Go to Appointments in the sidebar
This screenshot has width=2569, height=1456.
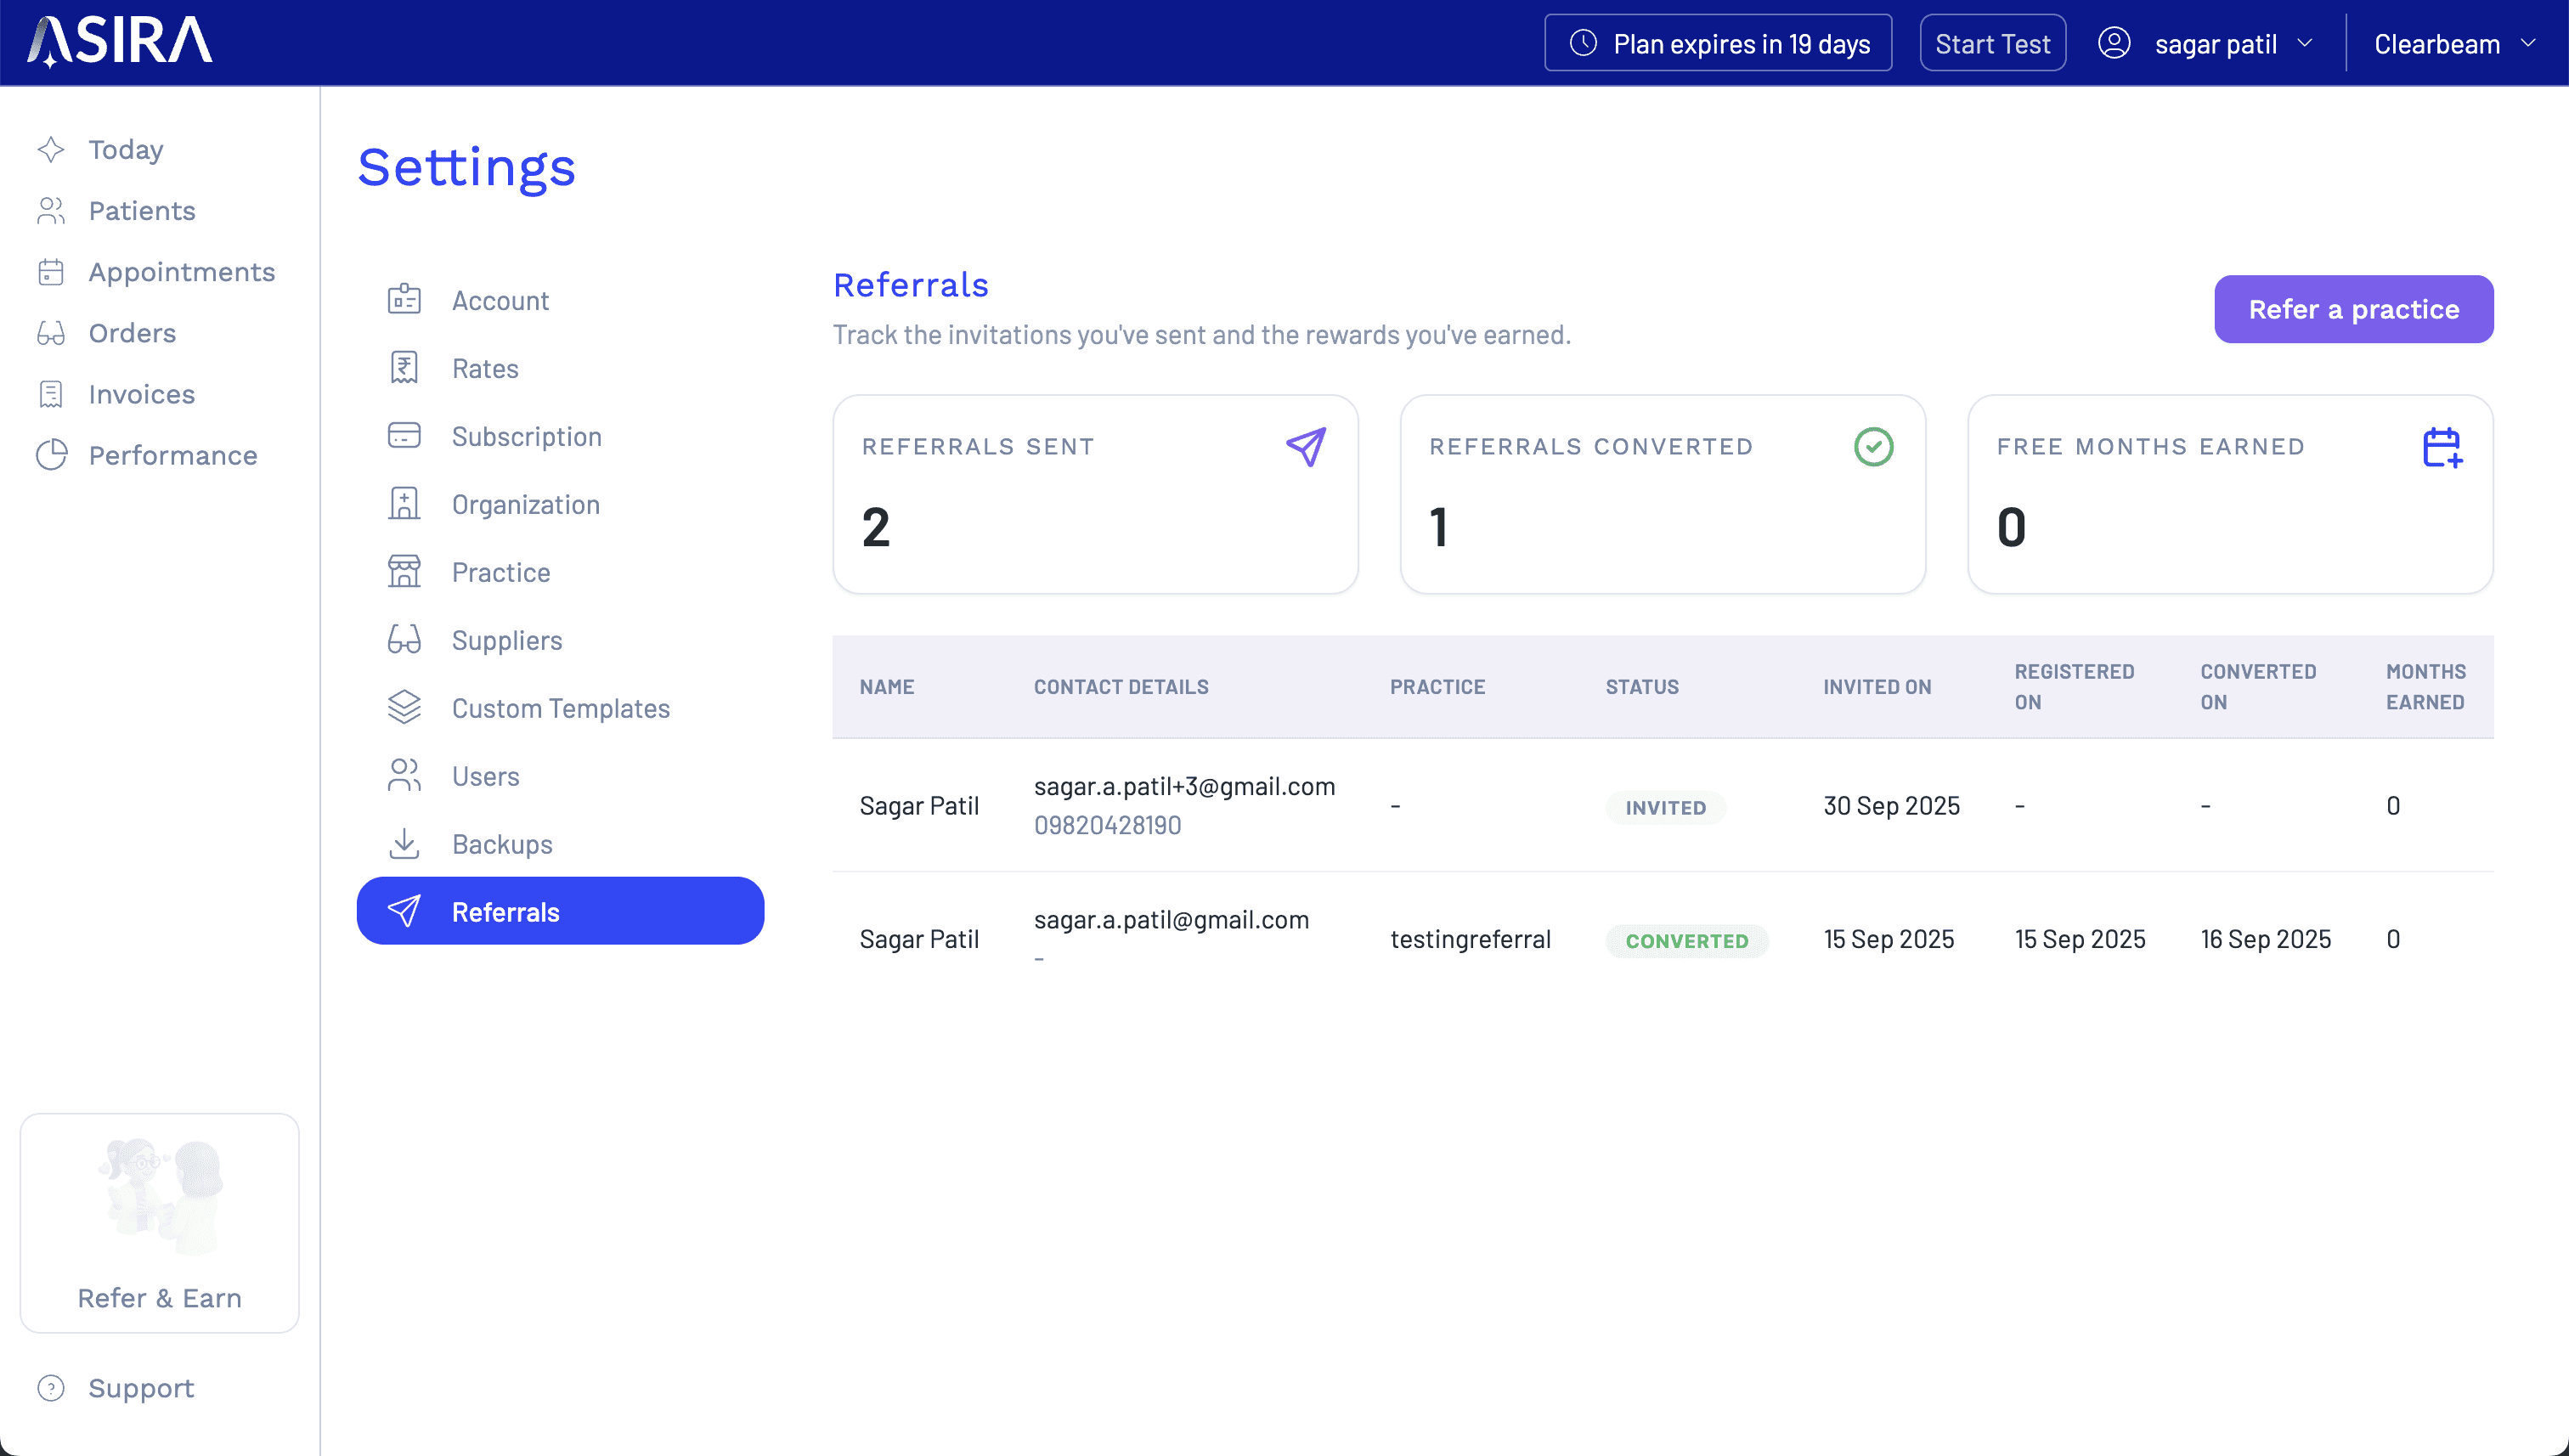click(181, 272)
